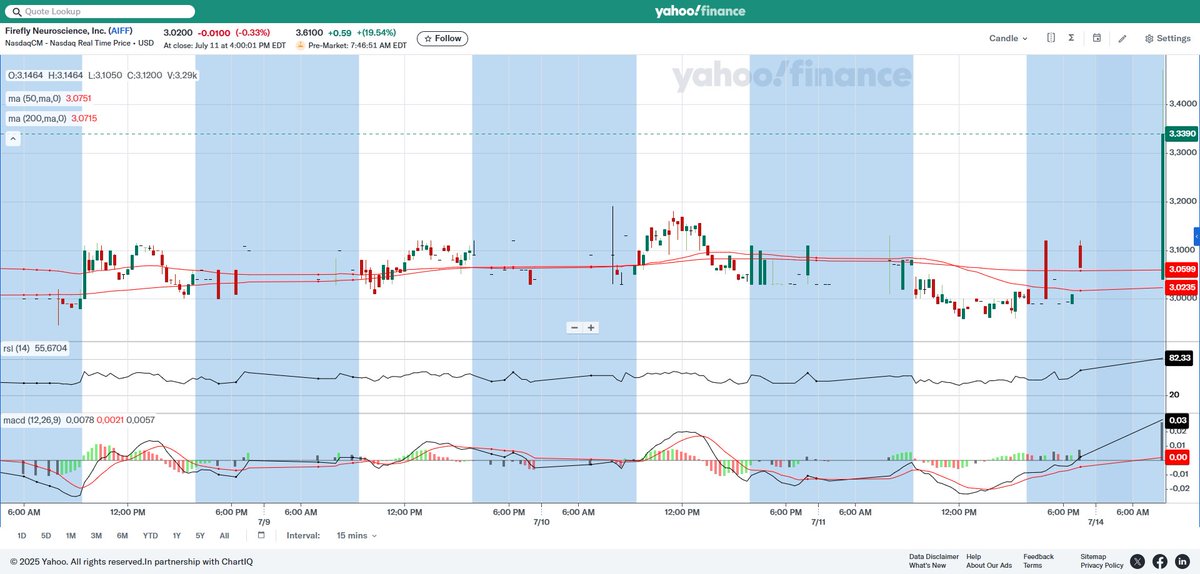1200x574 pixels.
Task: Select the 5Y range
Action: click(200, 535)
